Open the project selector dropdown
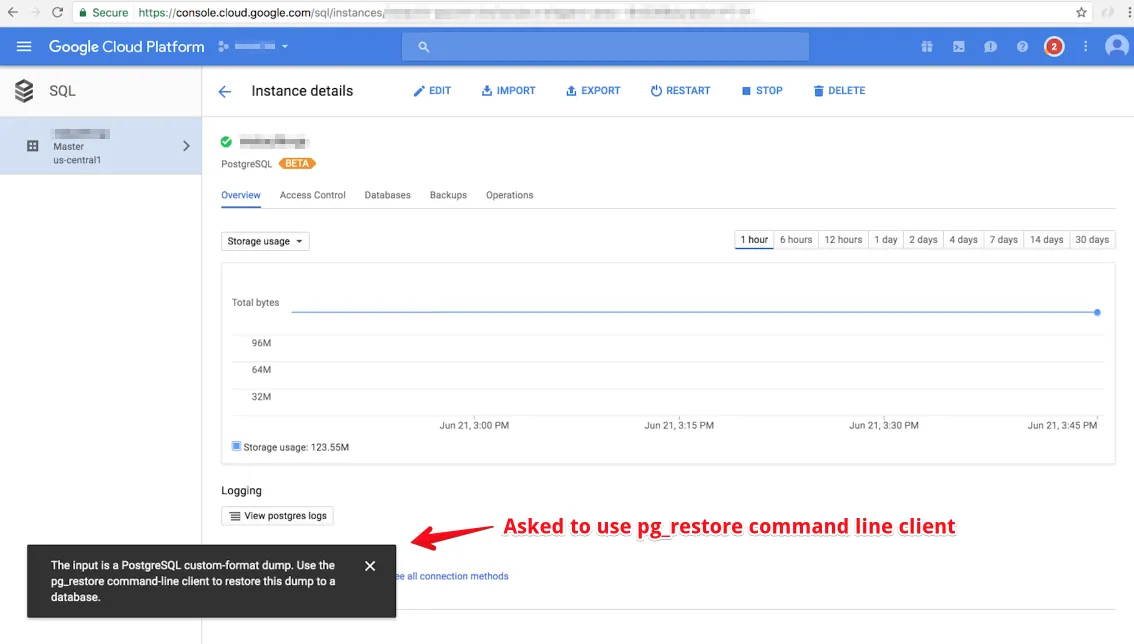This screenshot has width=1134, height=644. coord(253,46)
